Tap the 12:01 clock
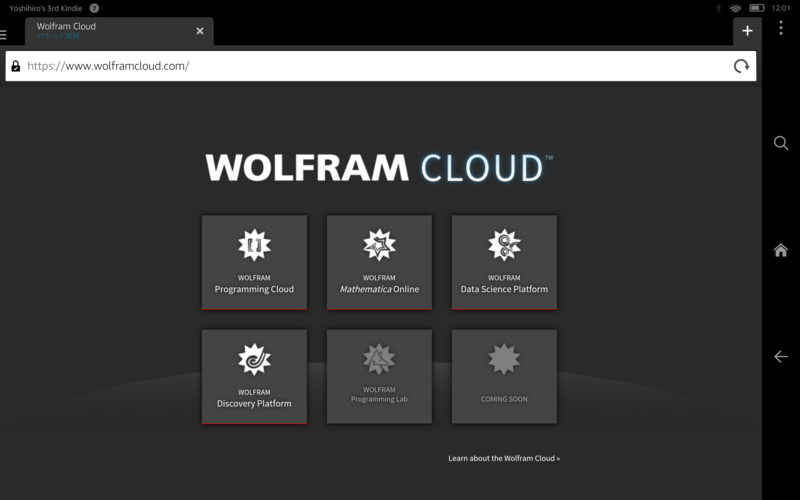Screen dimensions: 800x500 pos(781,8)
